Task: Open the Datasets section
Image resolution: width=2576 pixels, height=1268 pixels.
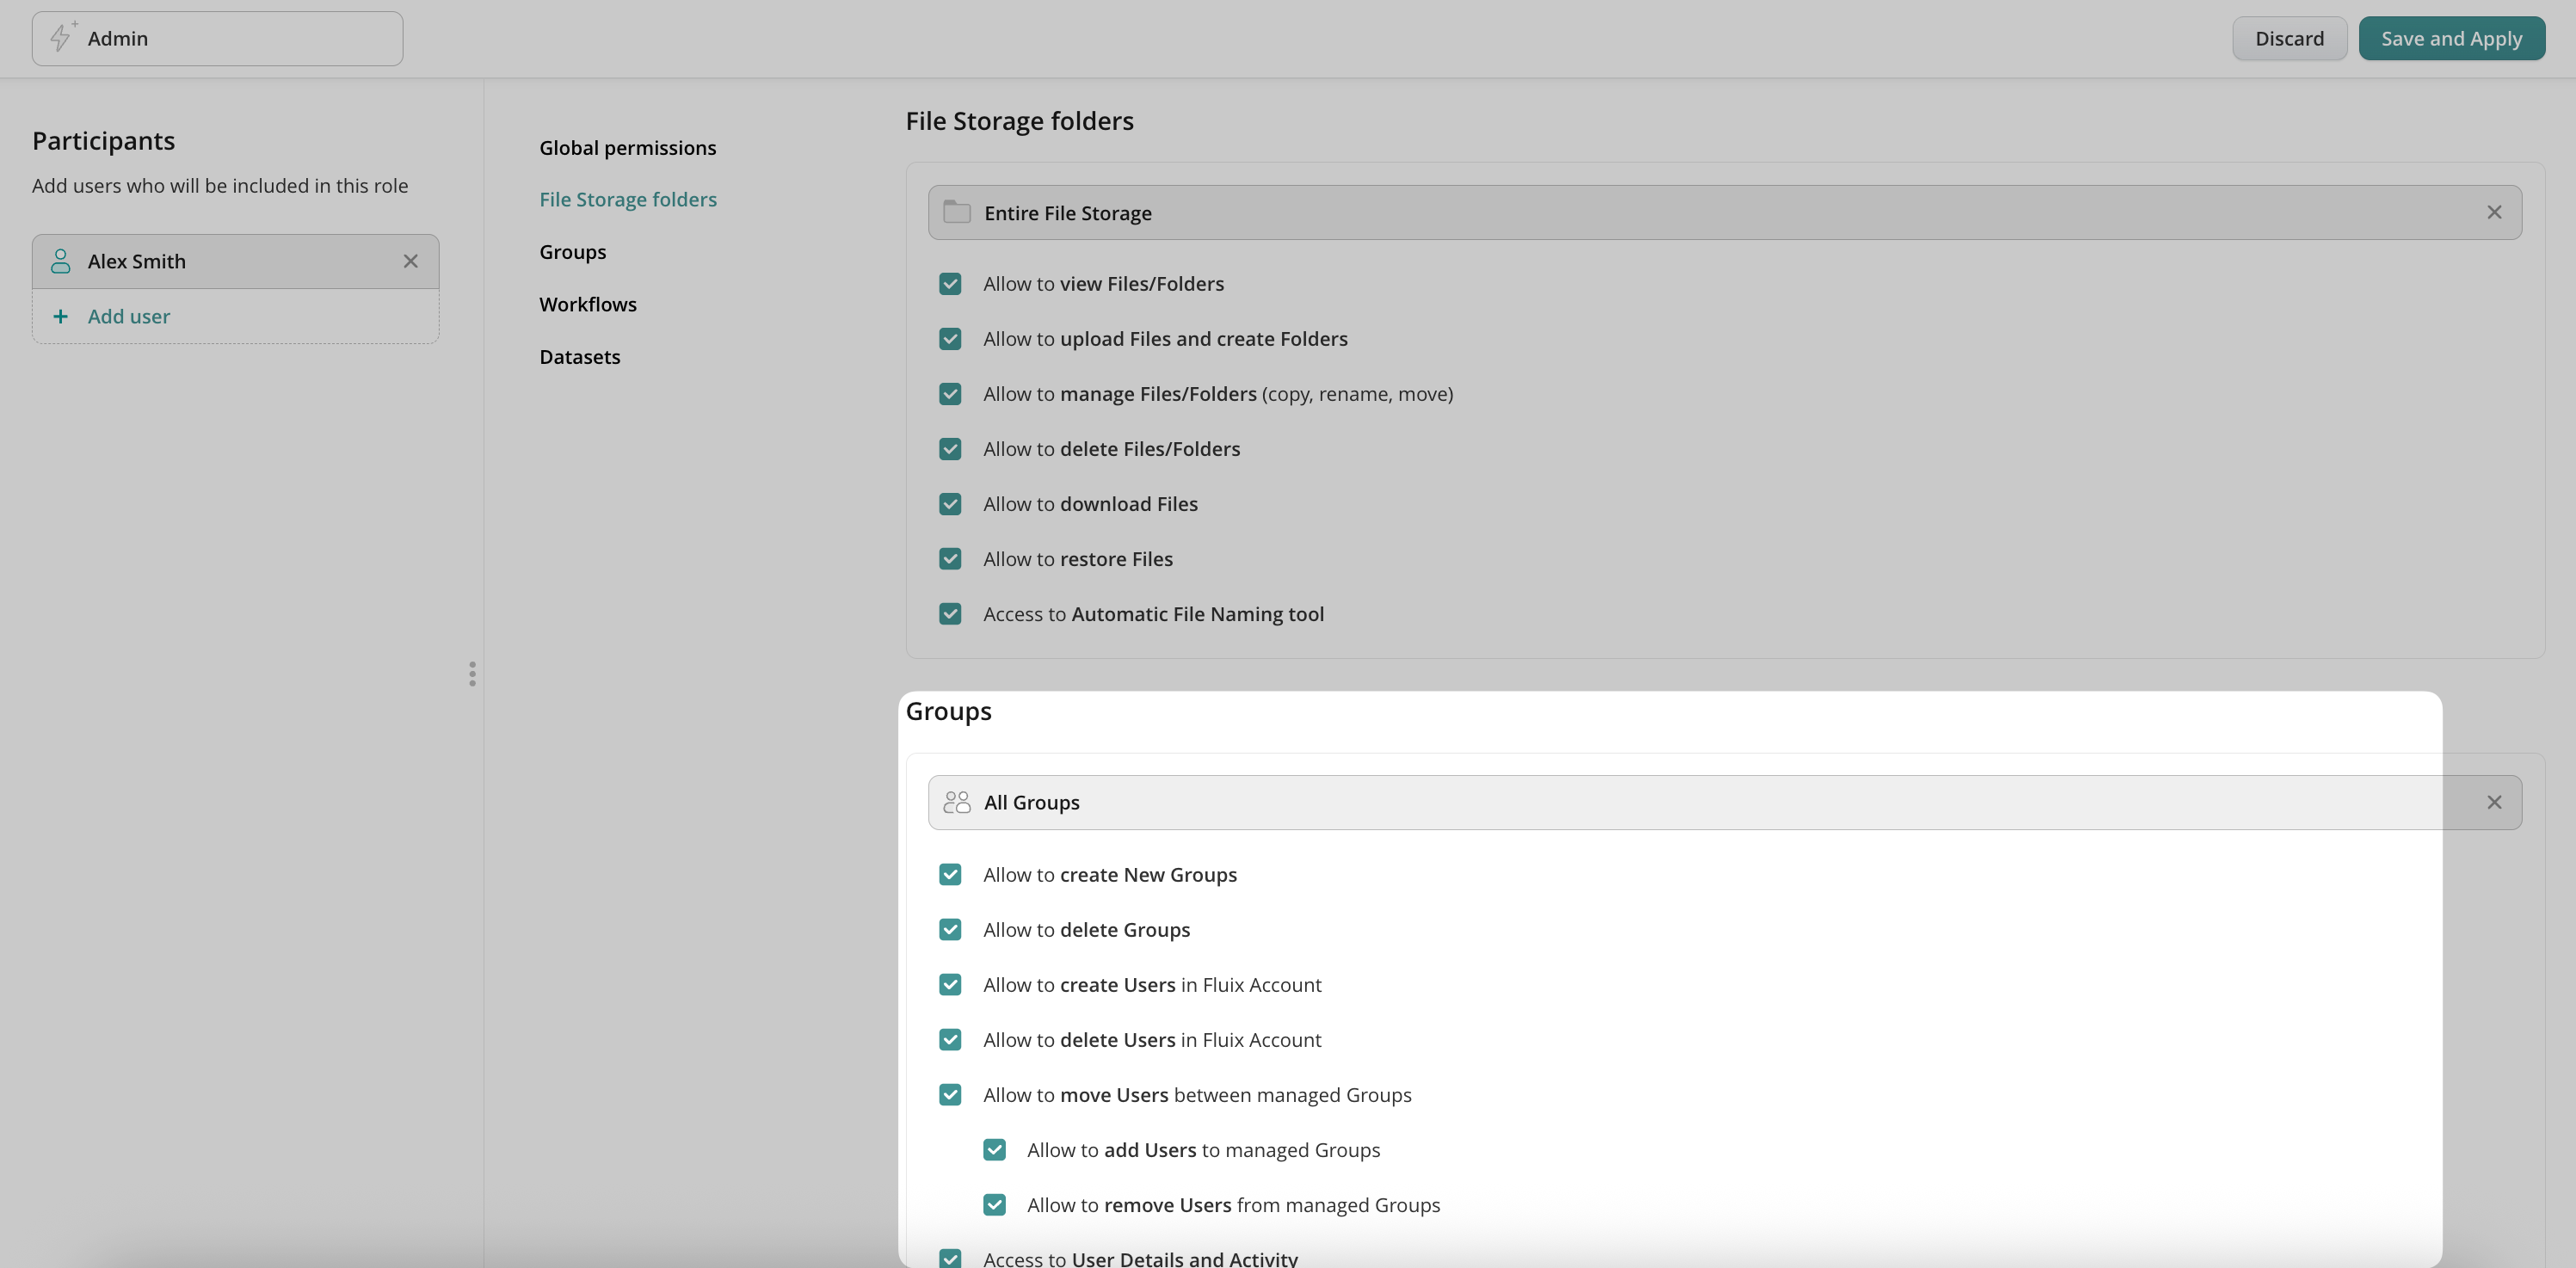Action: pos(579,357)
